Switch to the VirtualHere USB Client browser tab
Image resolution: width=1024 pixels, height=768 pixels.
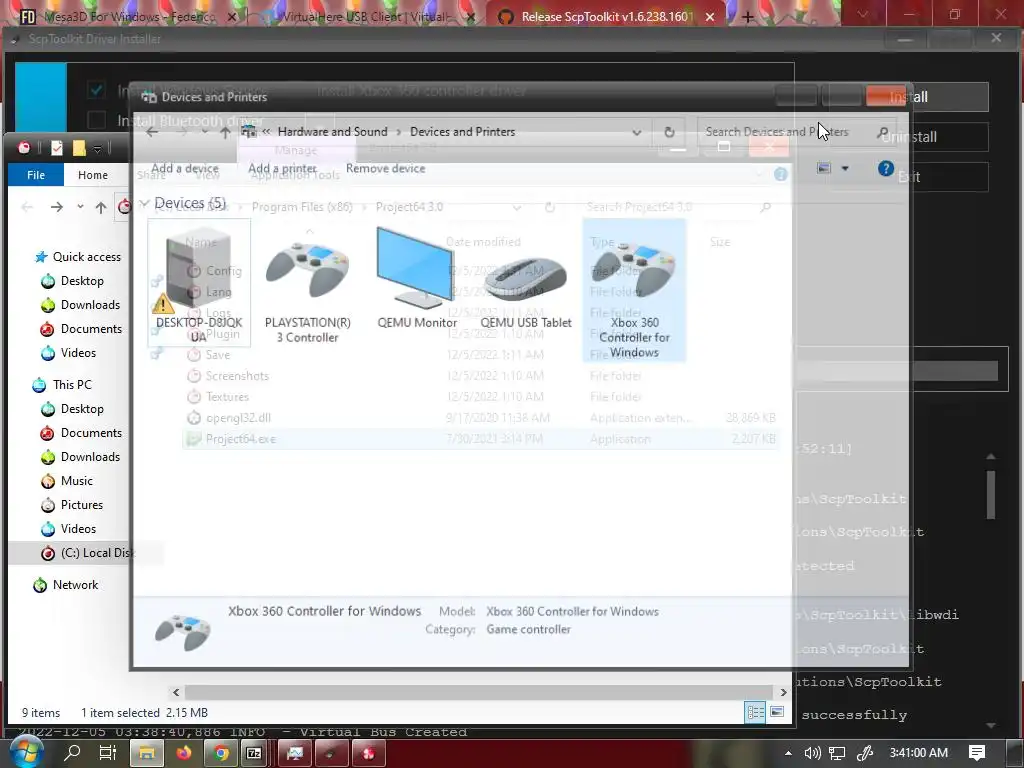coord(364,16)
